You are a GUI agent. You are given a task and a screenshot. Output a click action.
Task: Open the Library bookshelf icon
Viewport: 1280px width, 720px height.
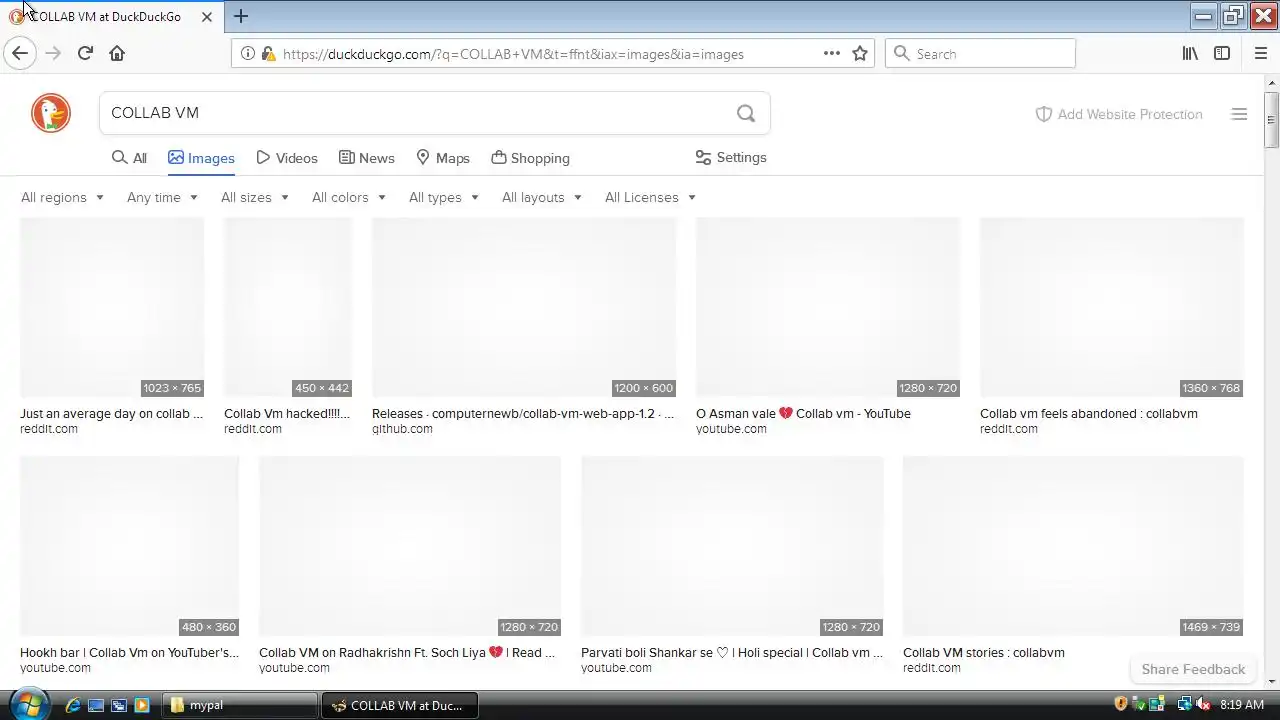tap(1190, 54)
